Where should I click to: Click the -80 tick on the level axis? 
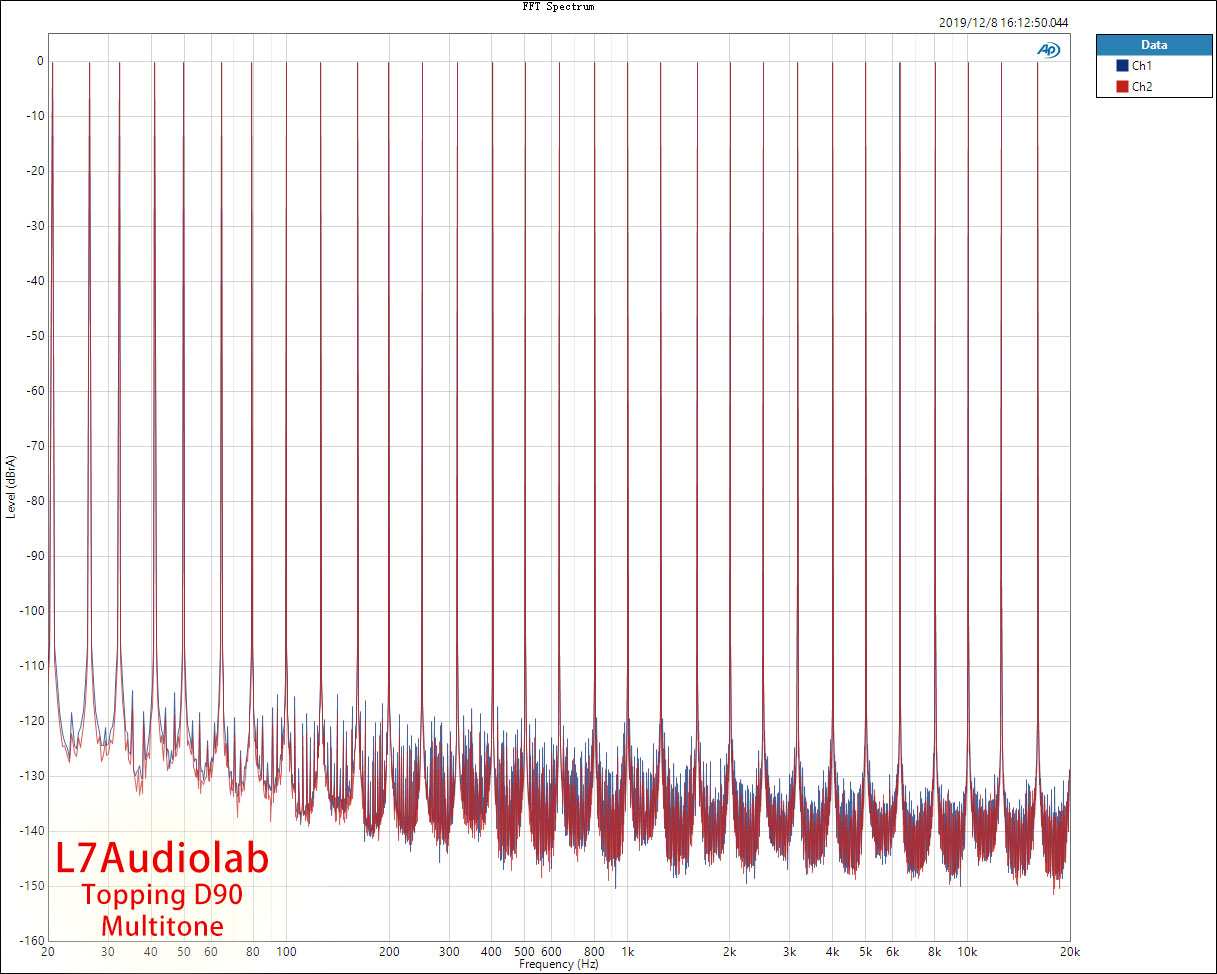point(34,501)
